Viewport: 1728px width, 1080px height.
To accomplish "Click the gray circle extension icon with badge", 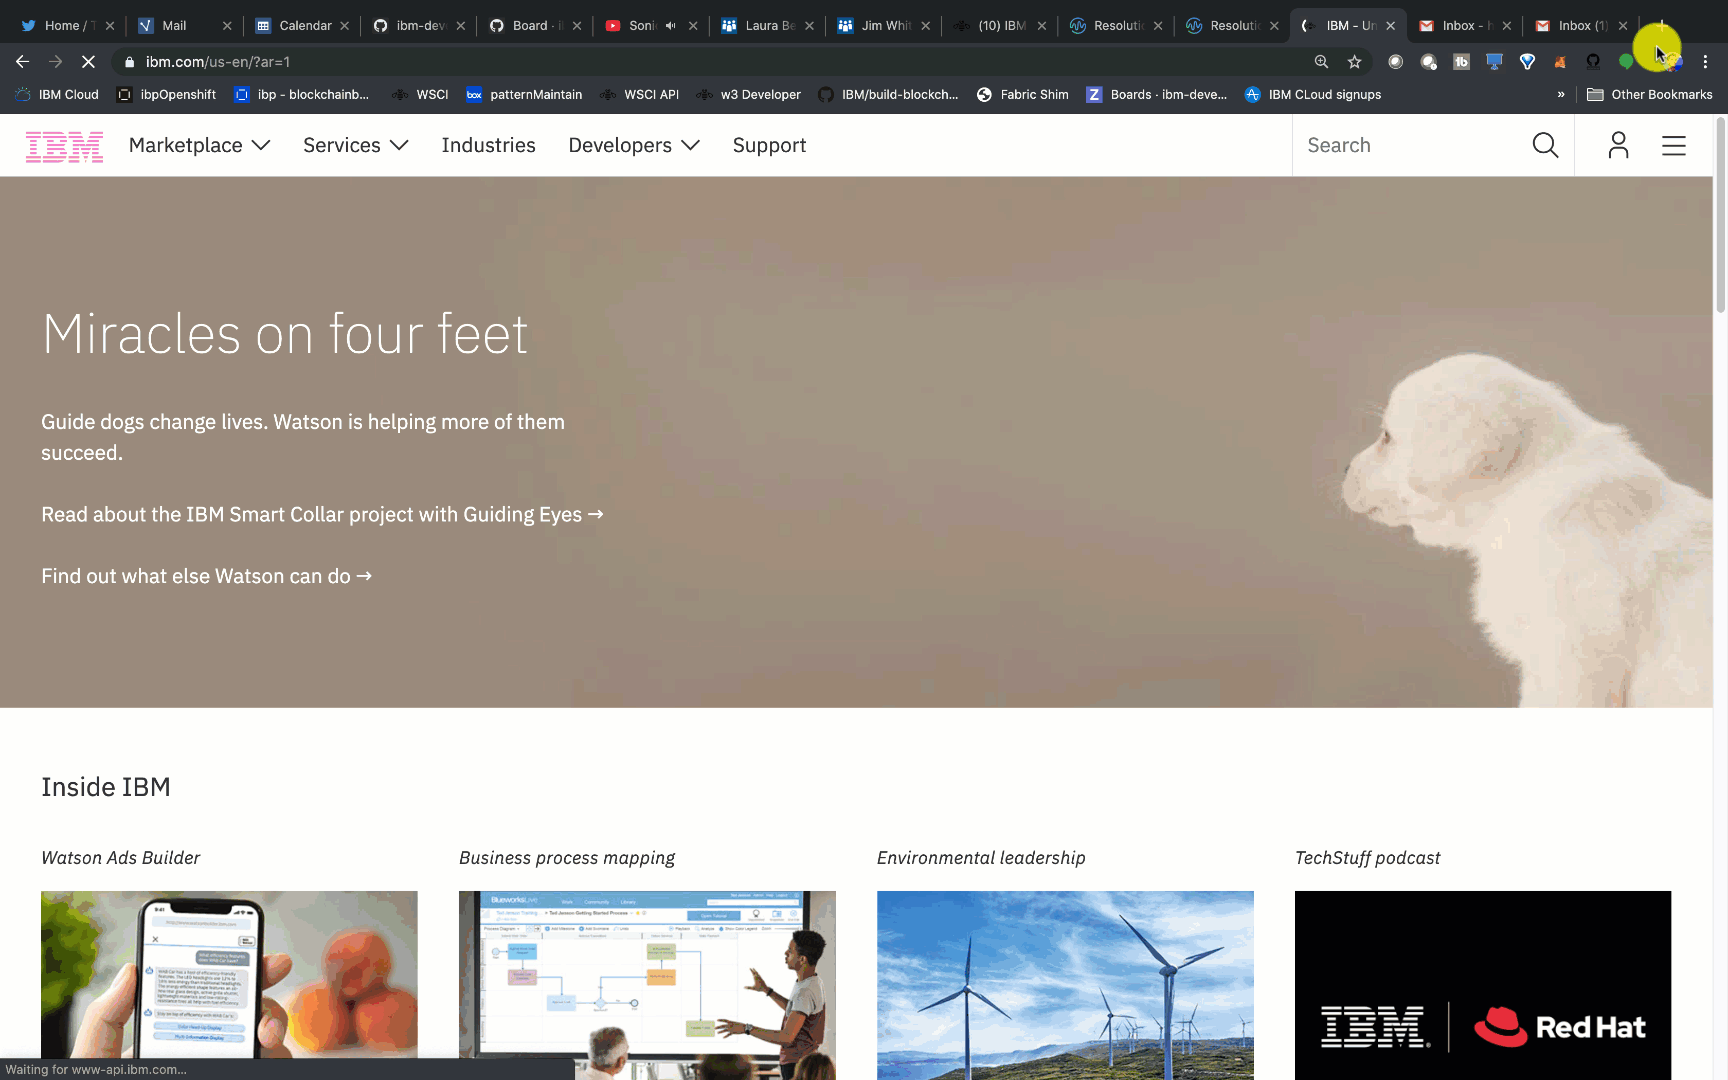I will coord(1428,62).
